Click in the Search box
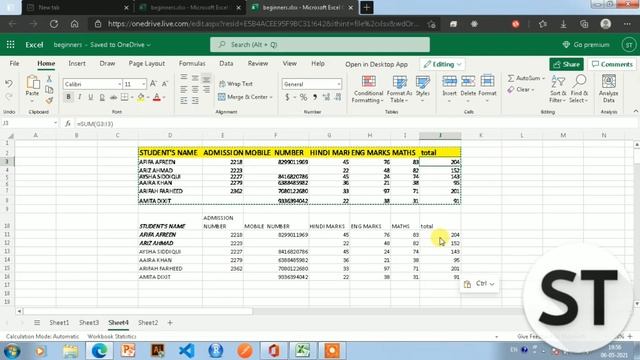The image size is (640, 360). pyautogui.click(x=320, y=44)
